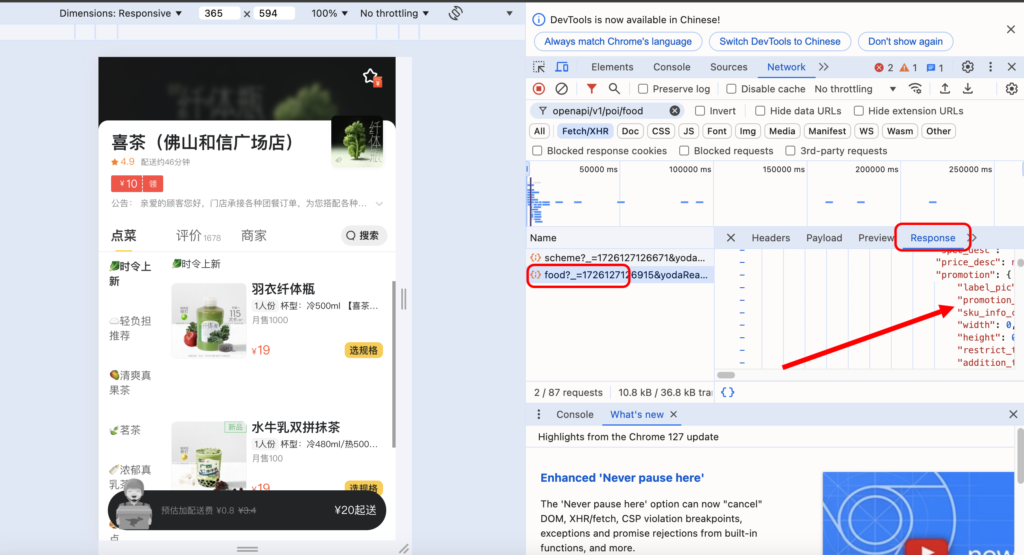Click the response horizontal scrollbar
1024x555 pixels.
(726, 375)
